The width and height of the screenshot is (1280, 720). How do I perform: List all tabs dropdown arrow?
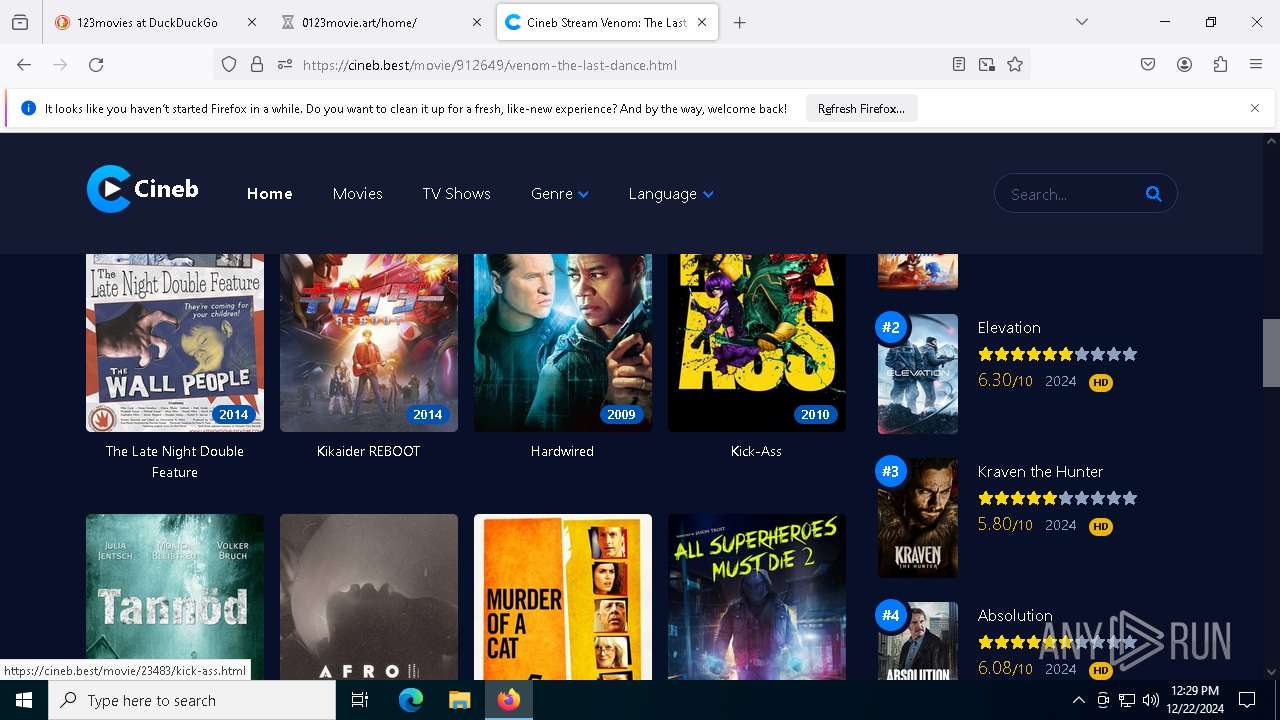pyautogui.click(x=1081, y=22)
